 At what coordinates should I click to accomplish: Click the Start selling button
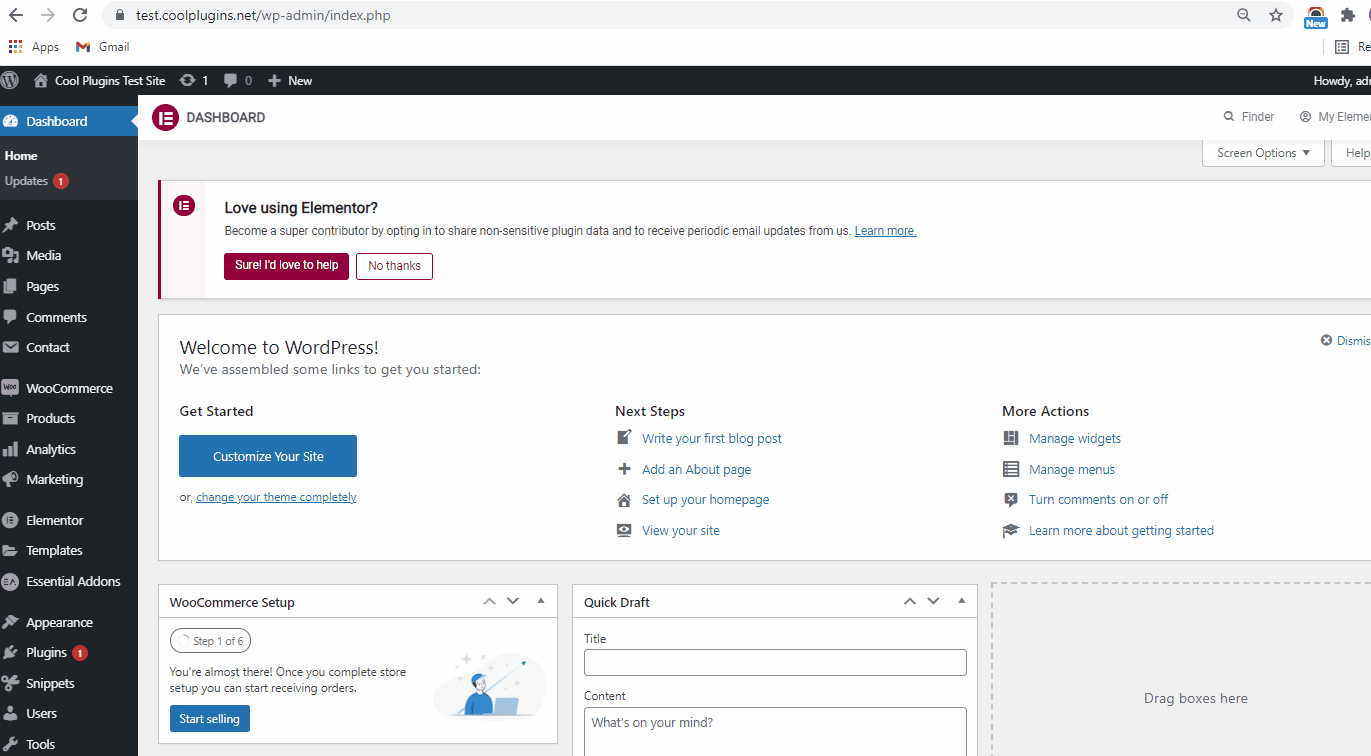coord(209,719)
